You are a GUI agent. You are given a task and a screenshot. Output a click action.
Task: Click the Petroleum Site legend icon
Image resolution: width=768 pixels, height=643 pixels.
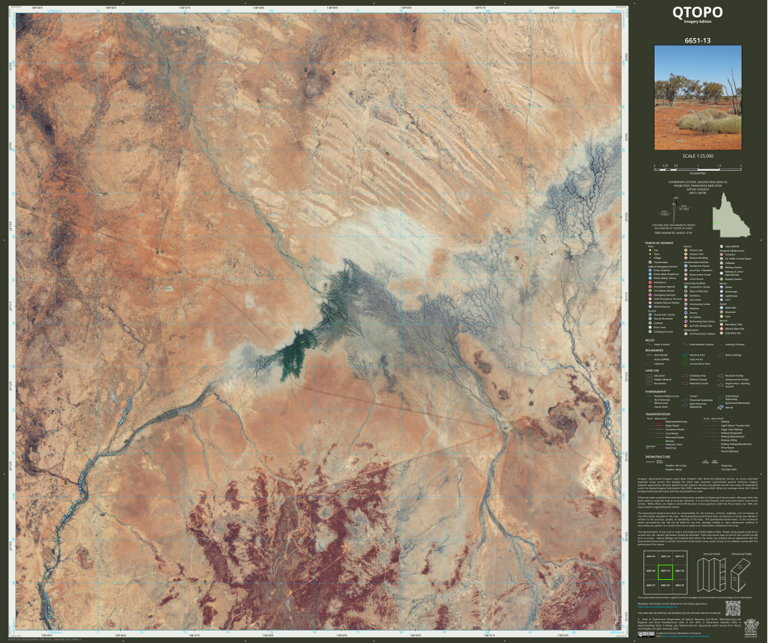721,325
